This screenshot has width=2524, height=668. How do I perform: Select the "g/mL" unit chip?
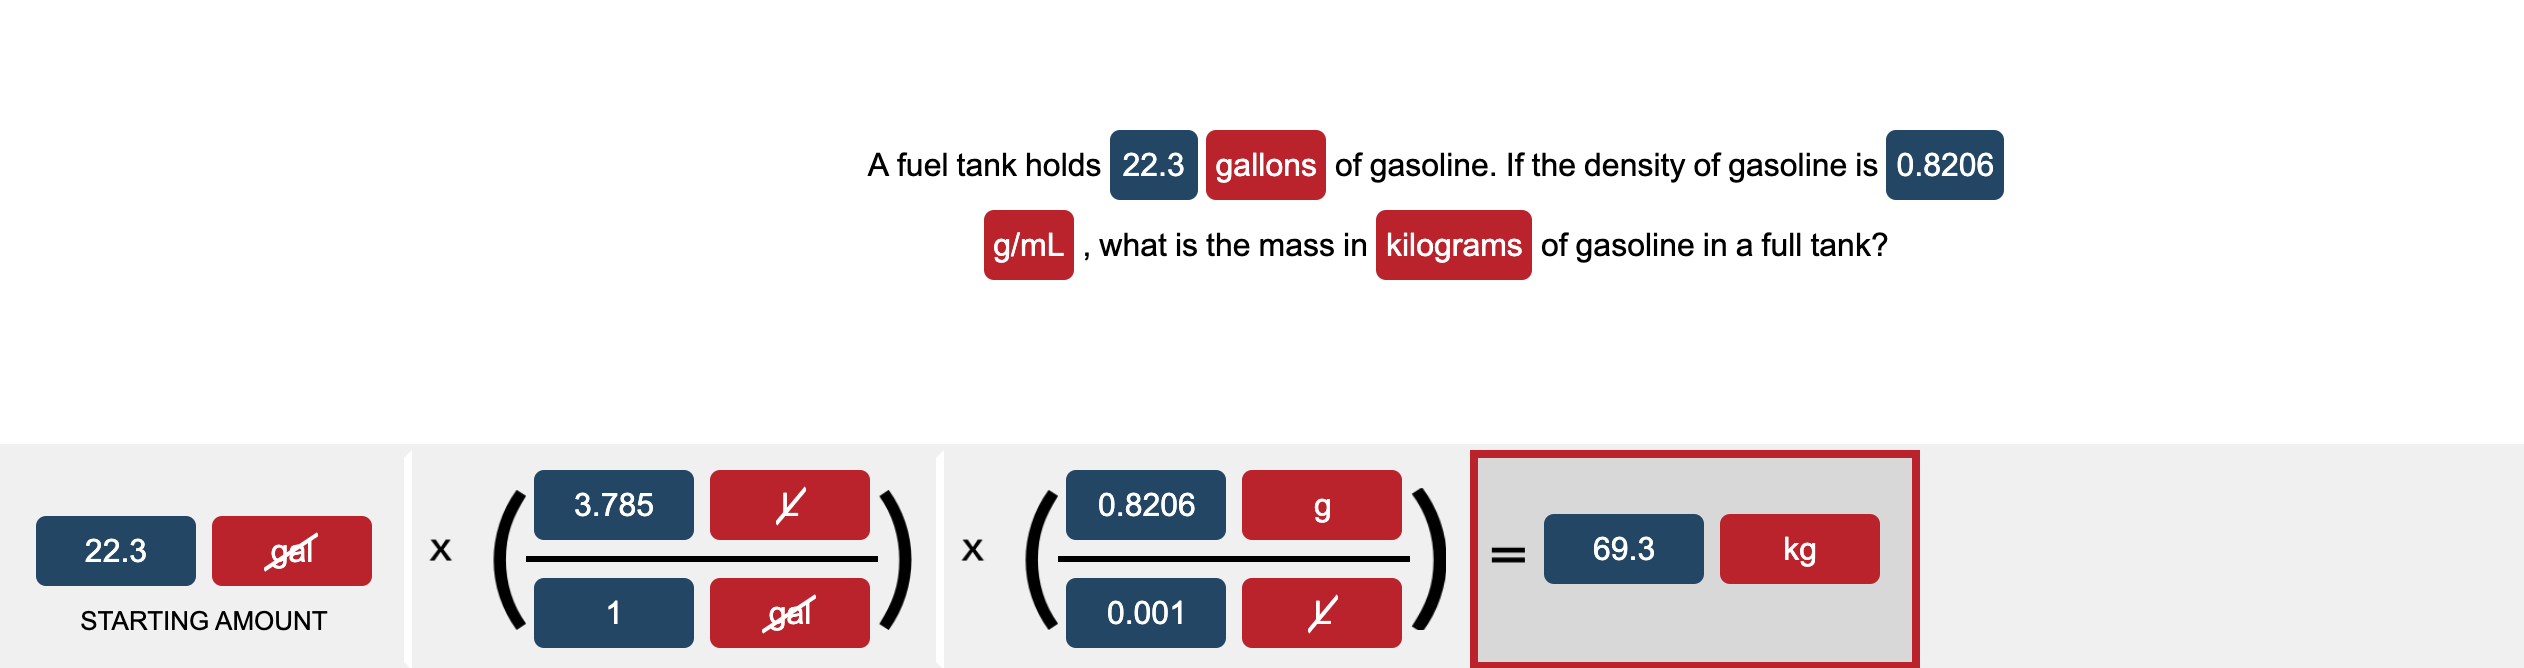pyautogui.click(x=1028, y=246)
